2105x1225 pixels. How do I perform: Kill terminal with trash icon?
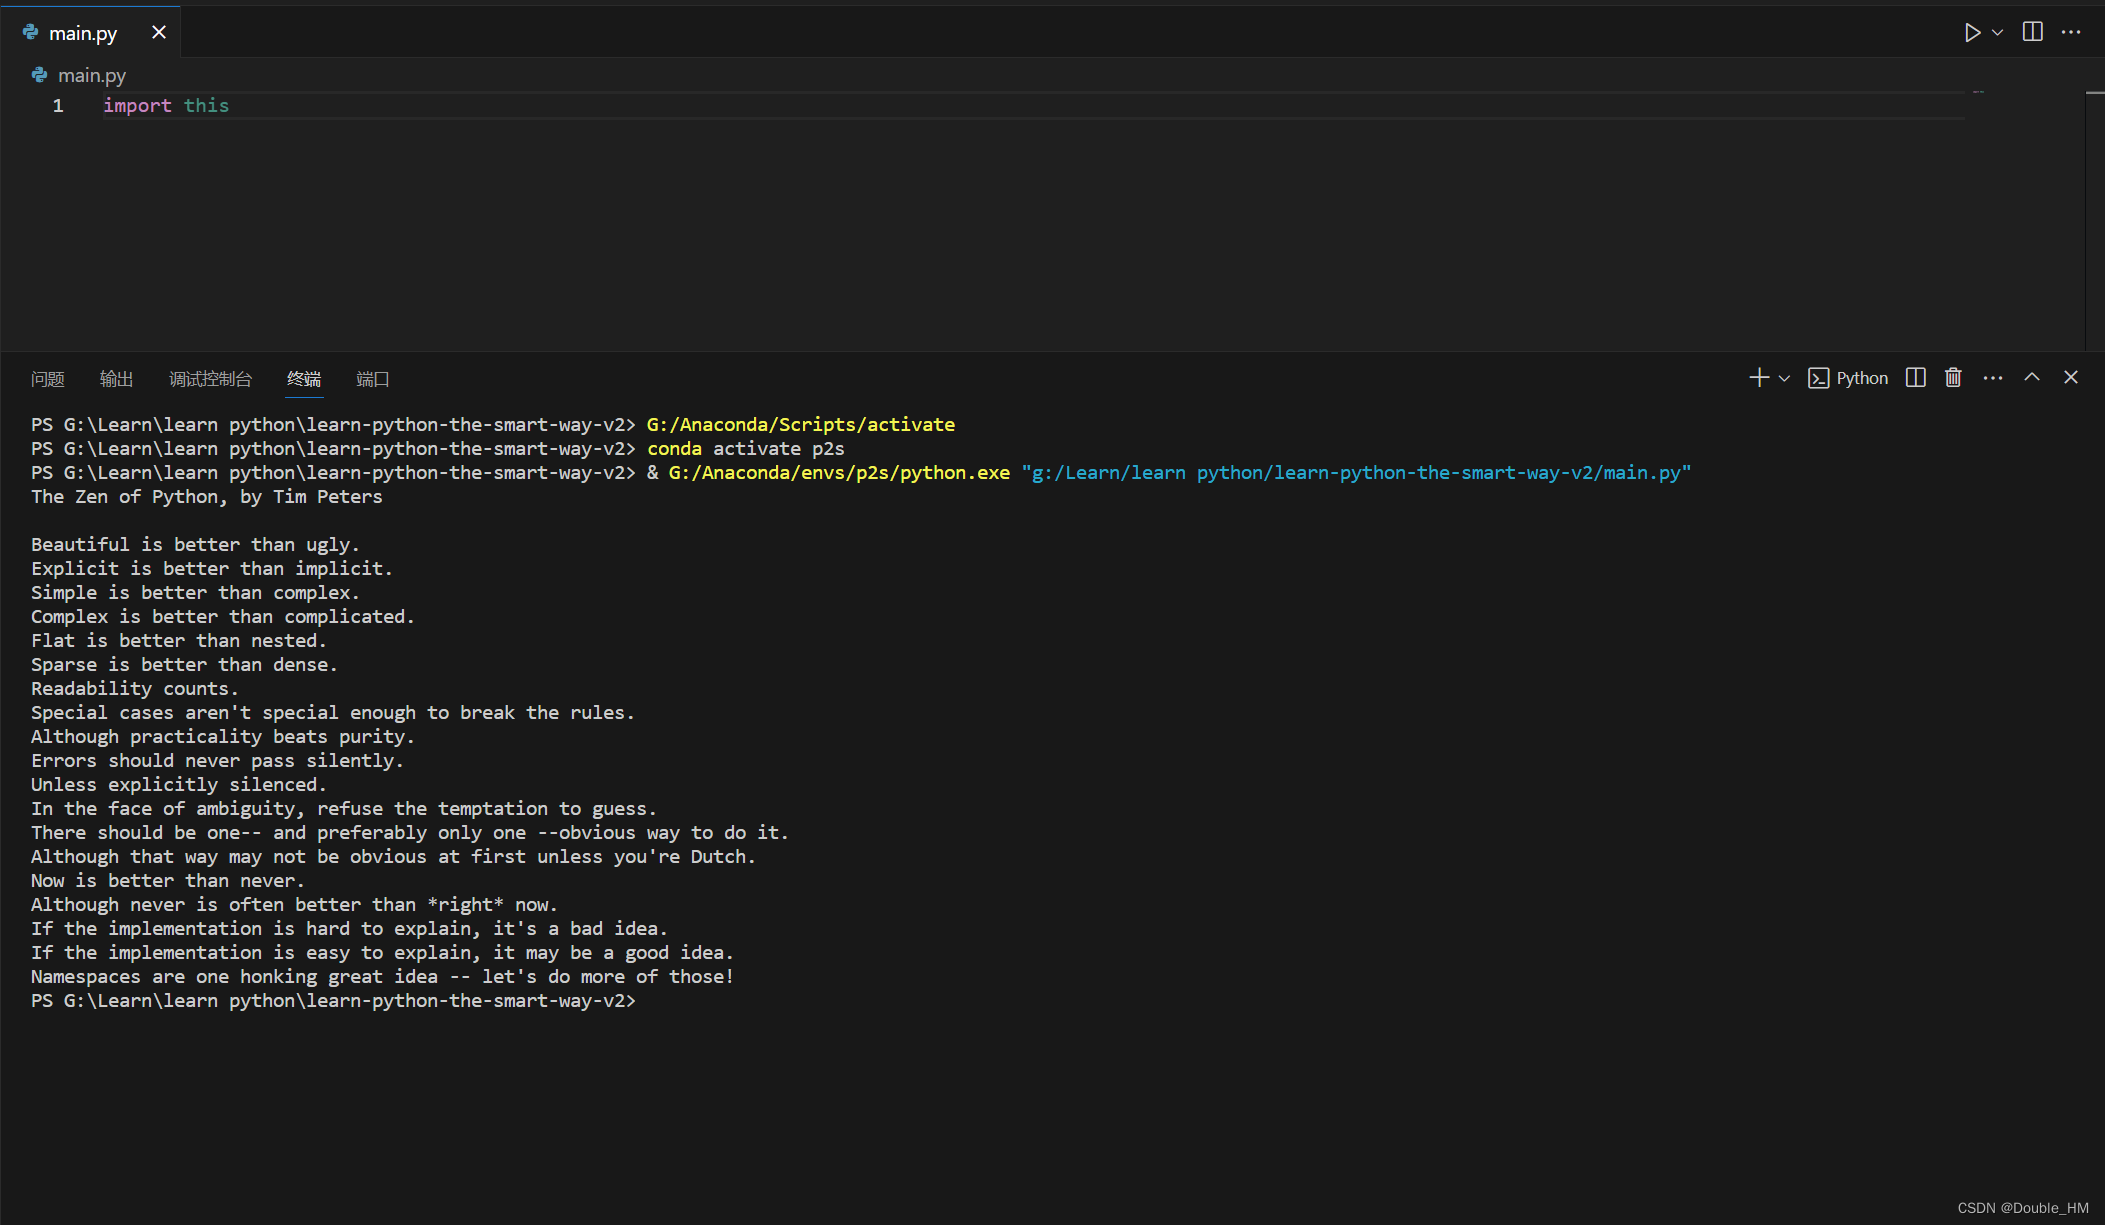click(x=1953, y=378)
